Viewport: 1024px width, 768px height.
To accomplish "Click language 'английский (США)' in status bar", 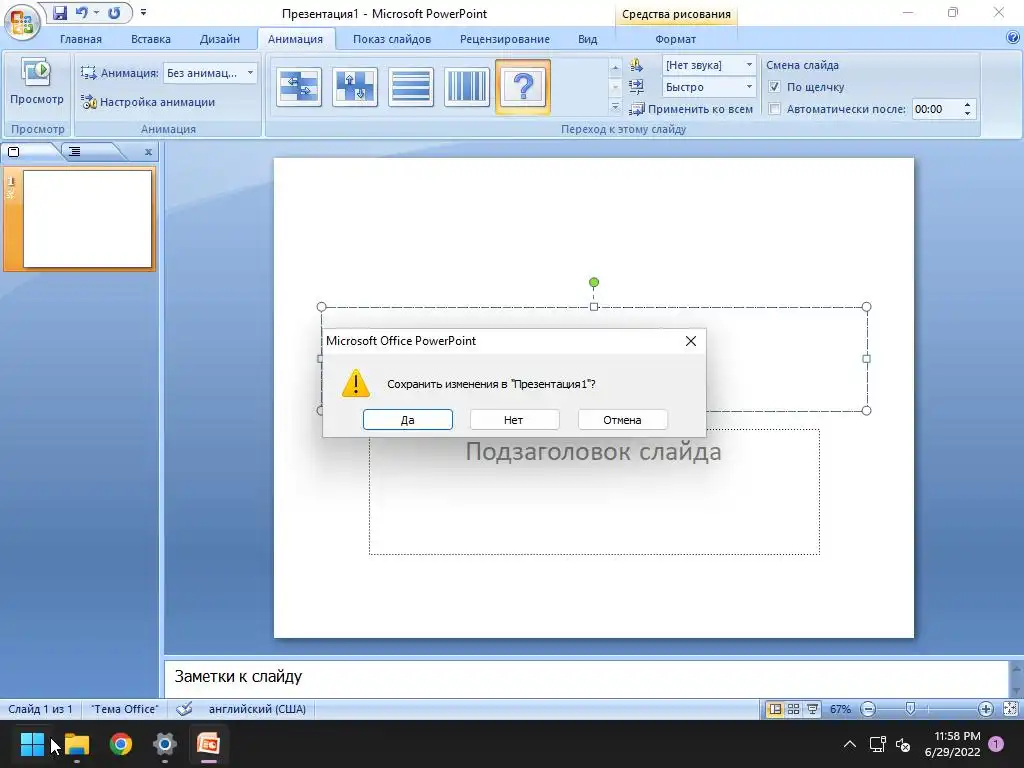I will pos(257,709).
